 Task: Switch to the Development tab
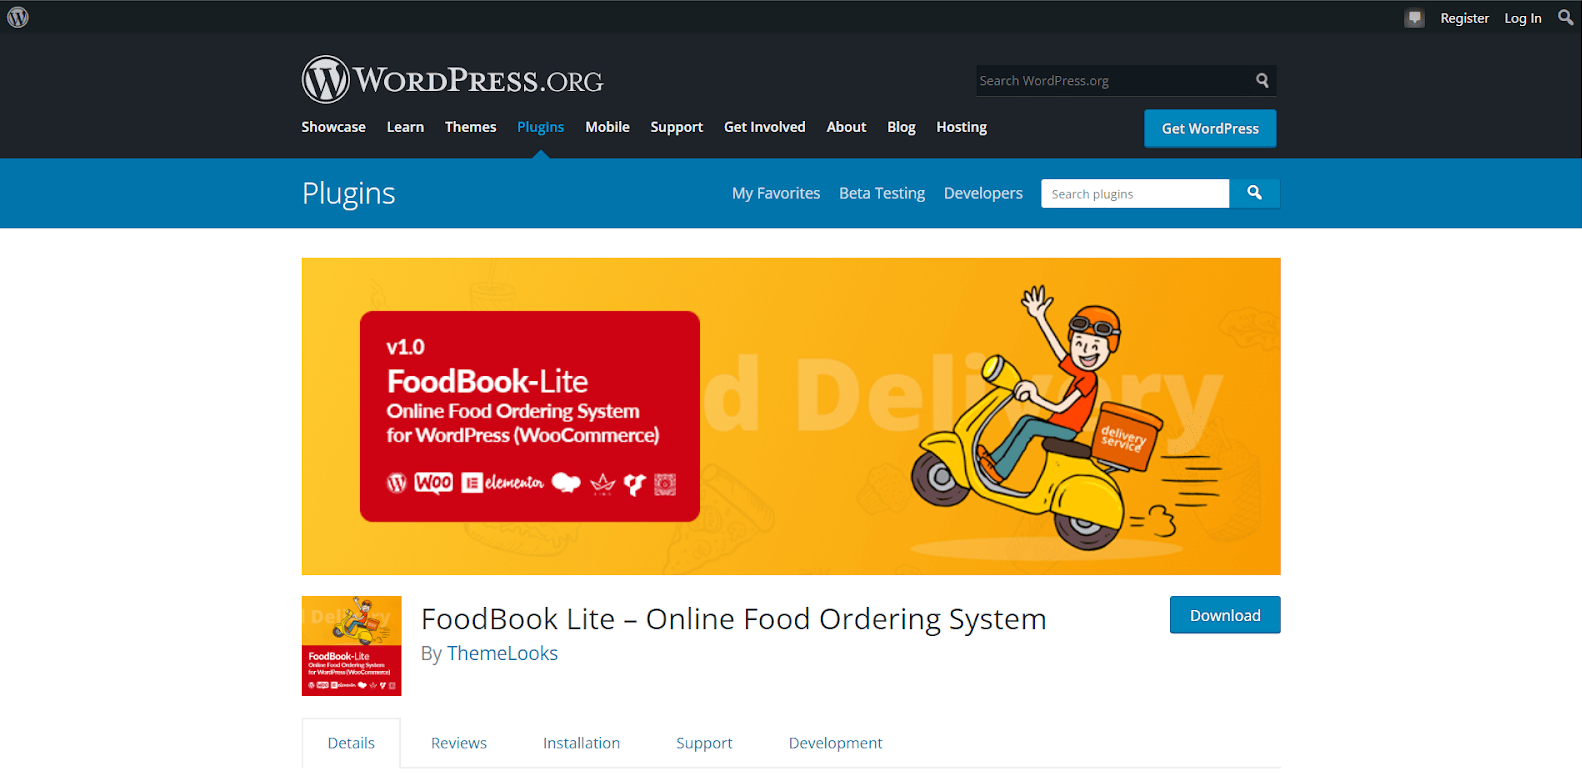835,743
